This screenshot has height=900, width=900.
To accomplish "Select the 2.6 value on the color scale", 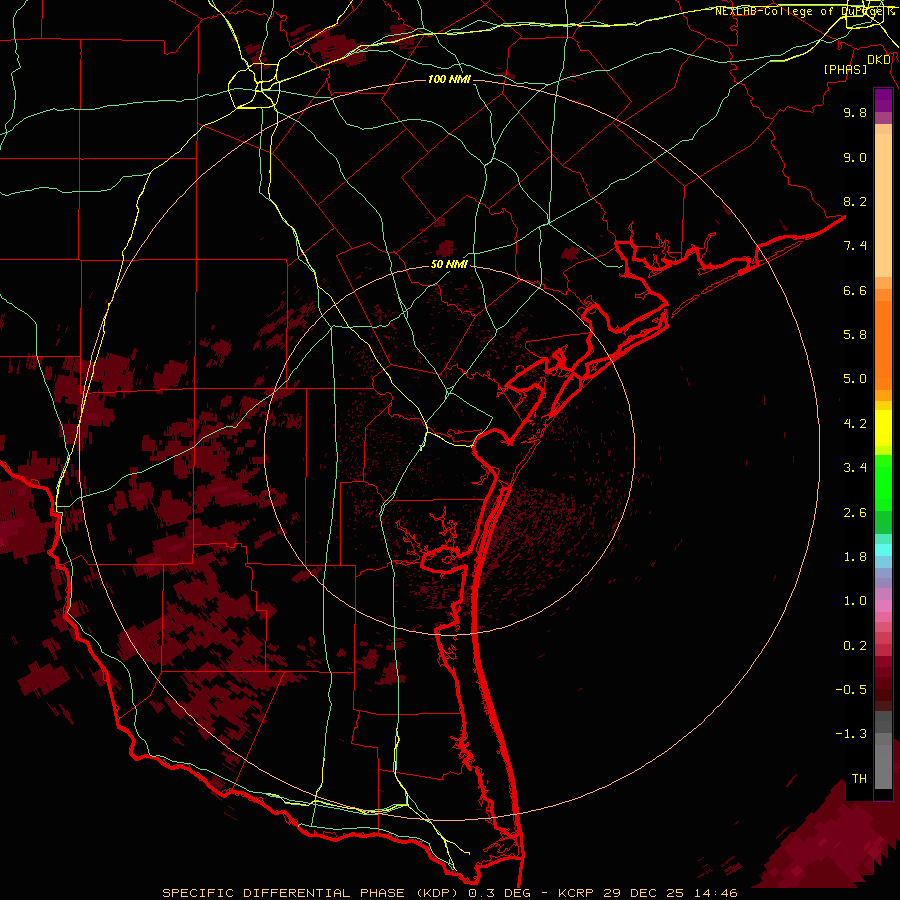I will tap(855, 513).
